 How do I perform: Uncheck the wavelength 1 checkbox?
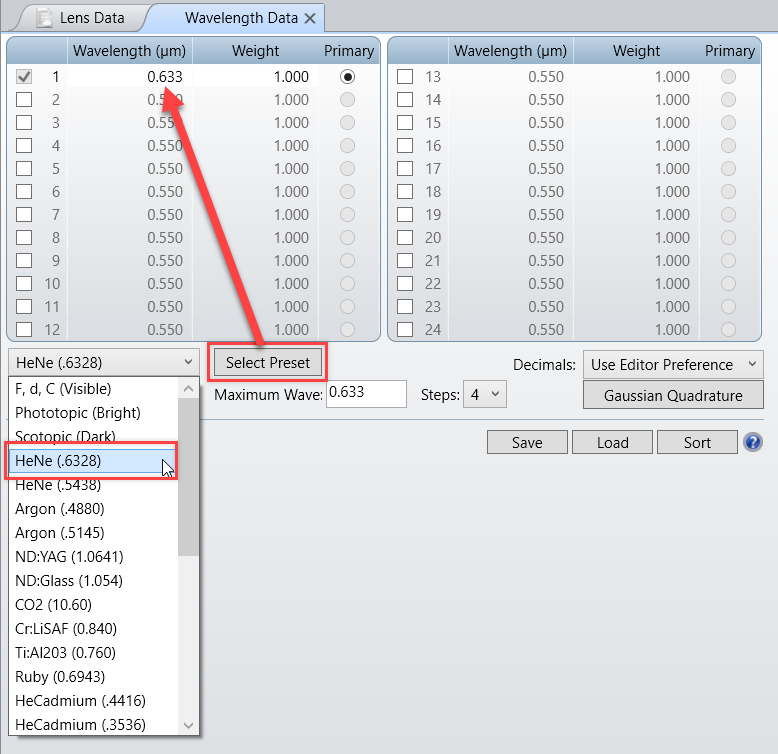pos(24,77)
